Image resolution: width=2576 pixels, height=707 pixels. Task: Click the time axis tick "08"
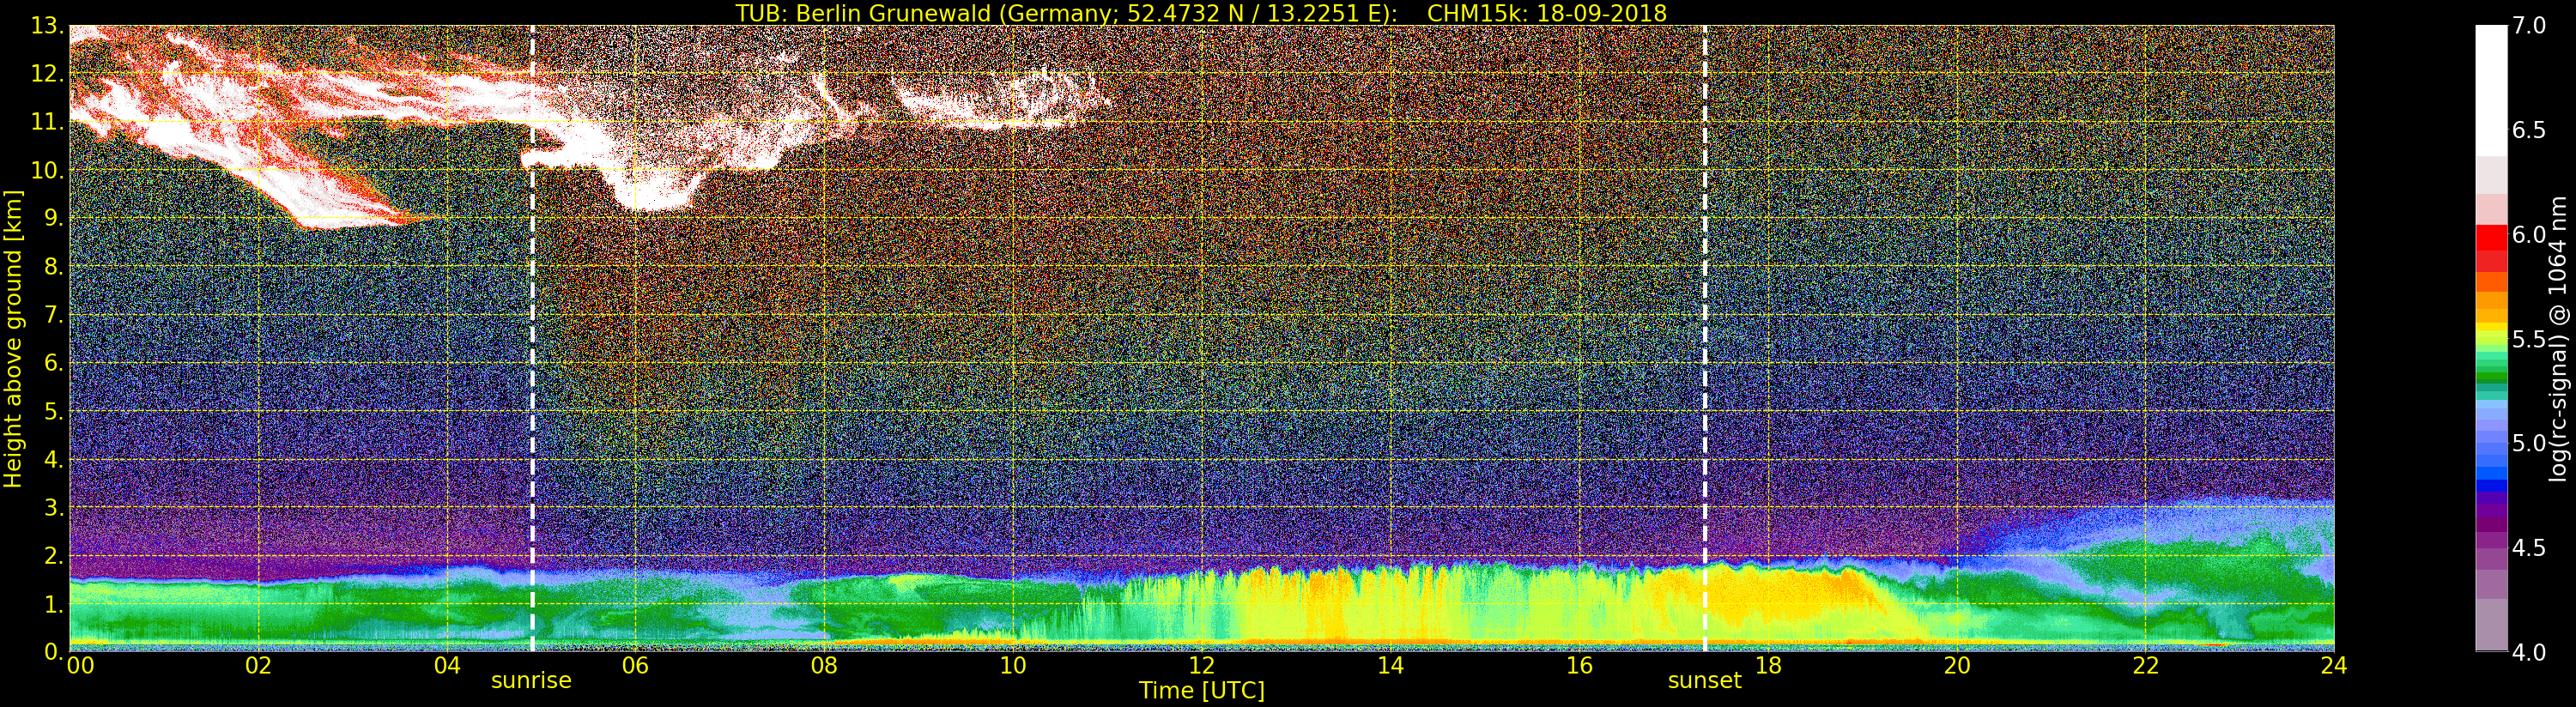[x=824, y=667]
